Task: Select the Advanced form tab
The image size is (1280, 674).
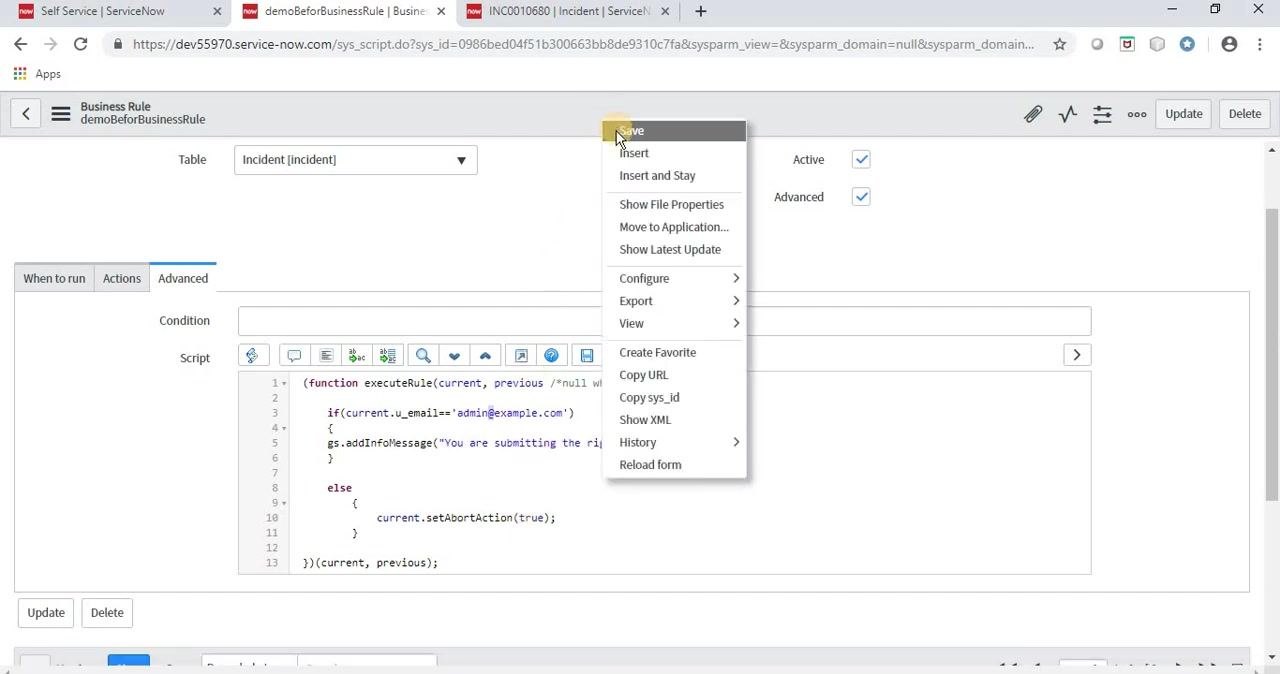Action: click(x=183, y=278)
